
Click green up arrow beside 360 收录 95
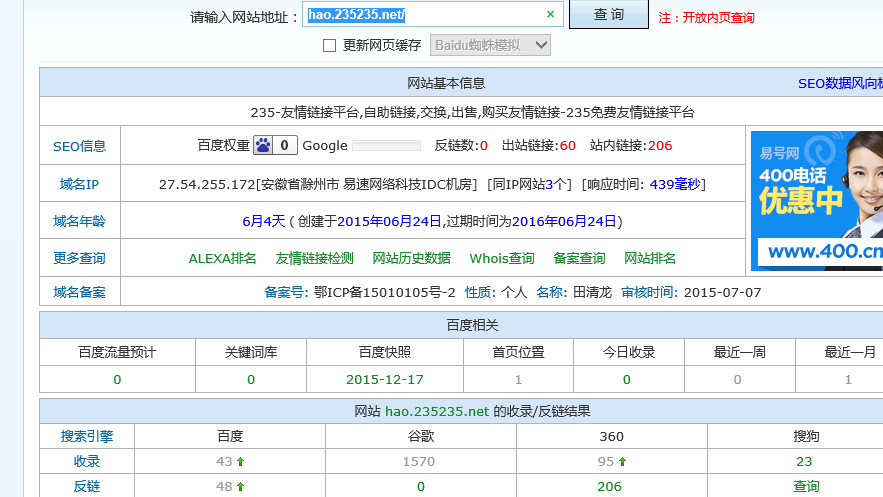(x=621, y=462)
